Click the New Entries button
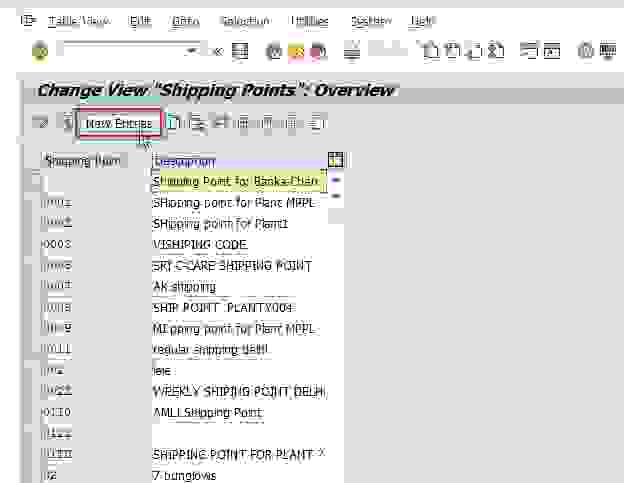Viewport: 624px width, 483px height. (119, 123)
